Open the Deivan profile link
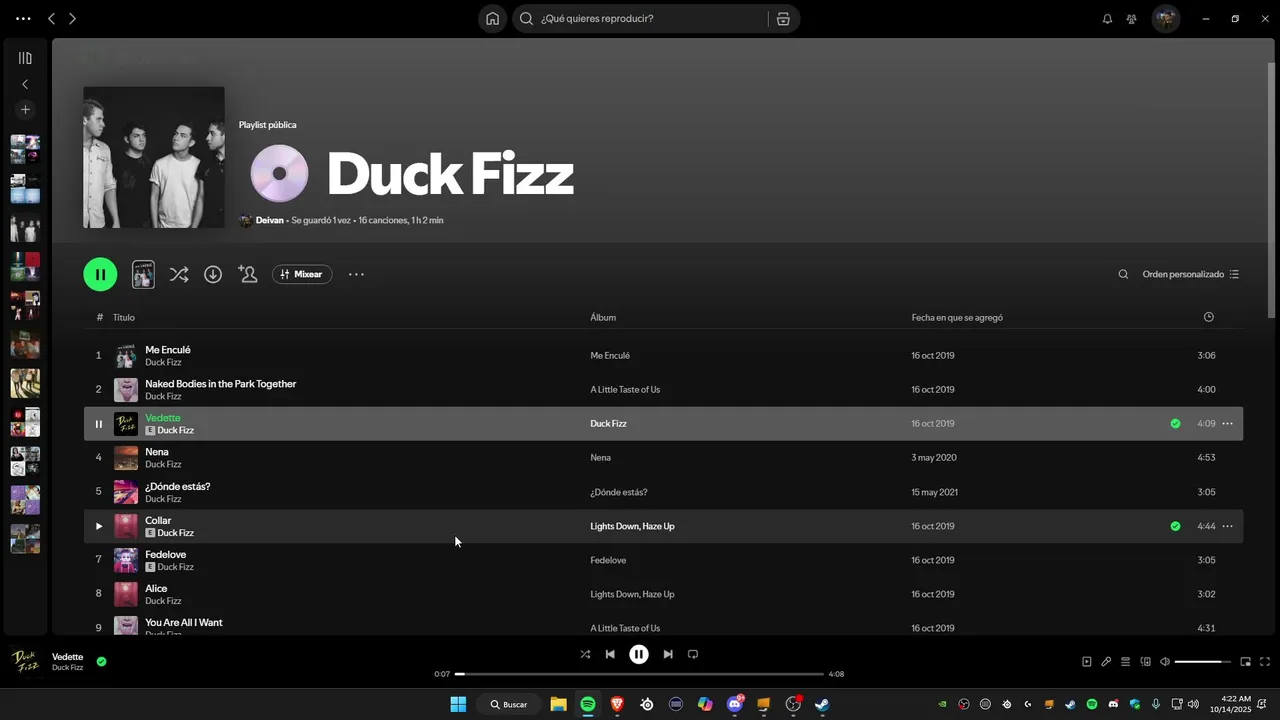Screen dimensions: 1280x720 [269, 220]
